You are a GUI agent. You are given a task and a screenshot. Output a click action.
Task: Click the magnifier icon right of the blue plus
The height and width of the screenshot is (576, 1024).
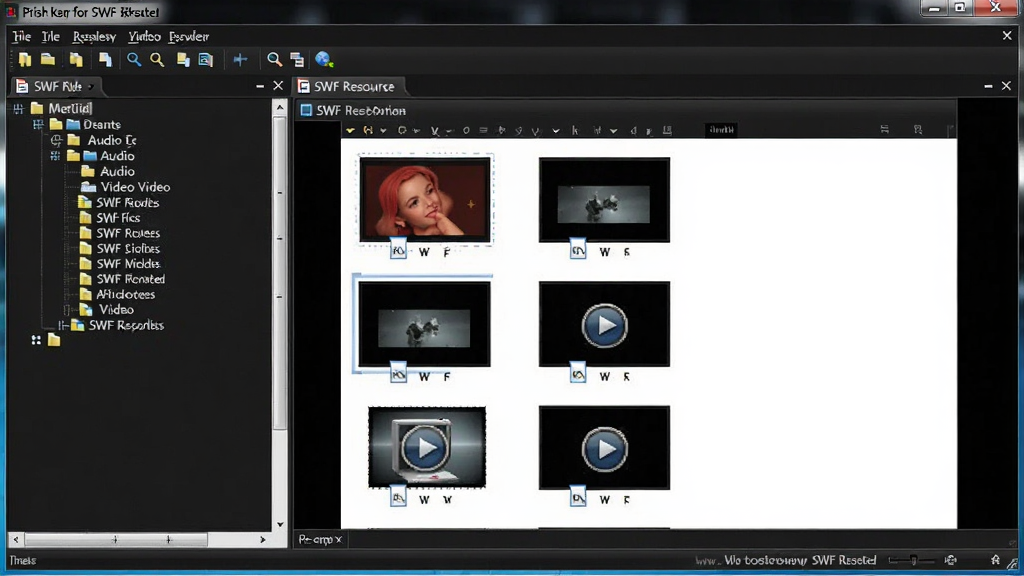(x=274, y=59)
